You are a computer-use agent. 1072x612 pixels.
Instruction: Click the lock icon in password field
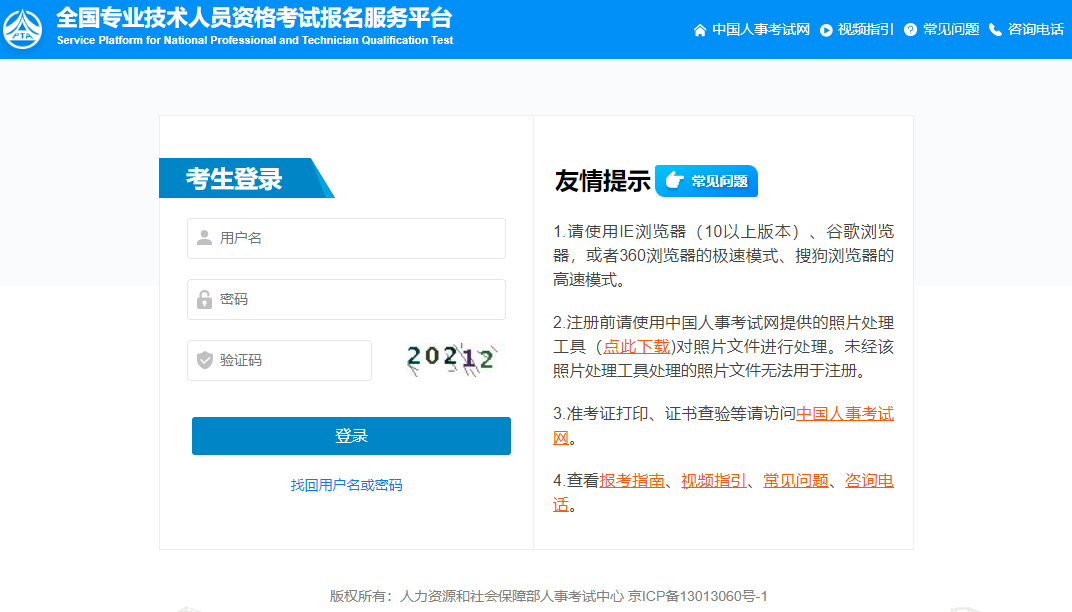(x=205, y=299)
